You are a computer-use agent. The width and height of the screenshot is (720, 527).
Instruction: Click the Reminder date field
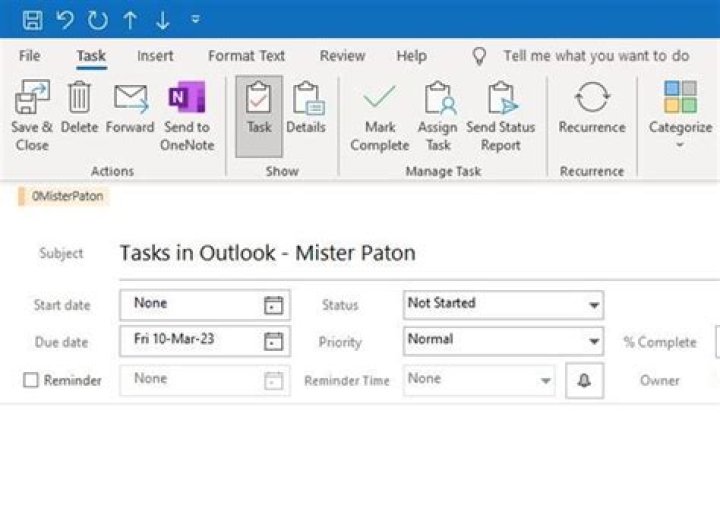tap(205, 380)
